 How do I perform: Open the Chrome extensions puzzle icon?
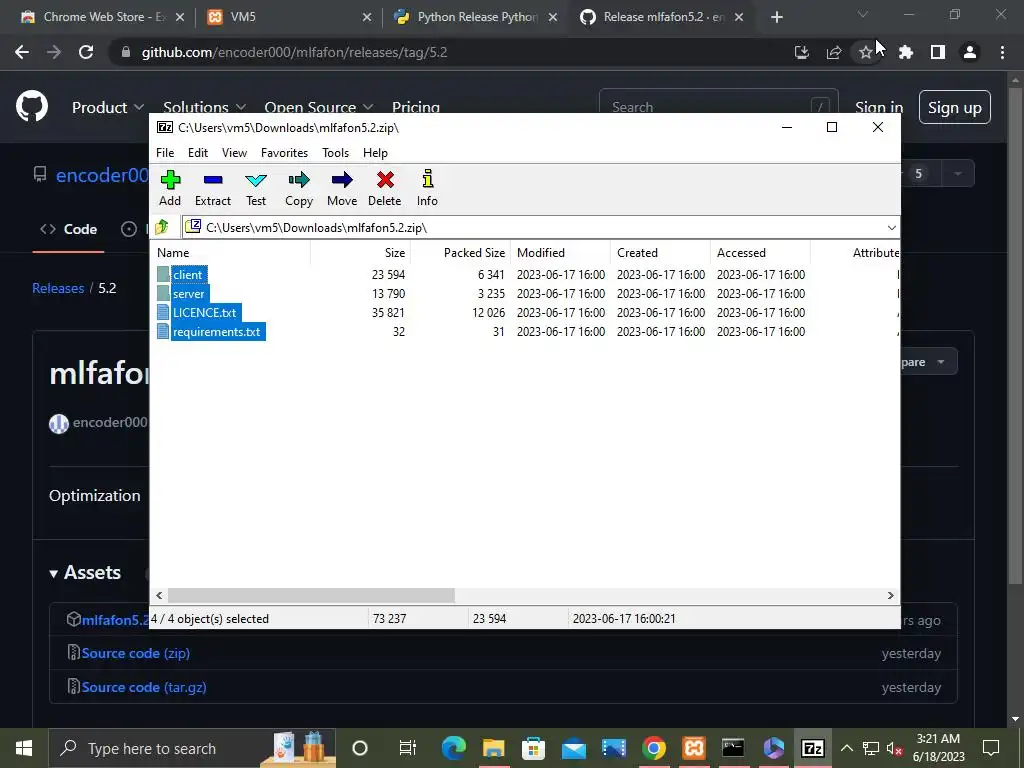click(906, 52)
